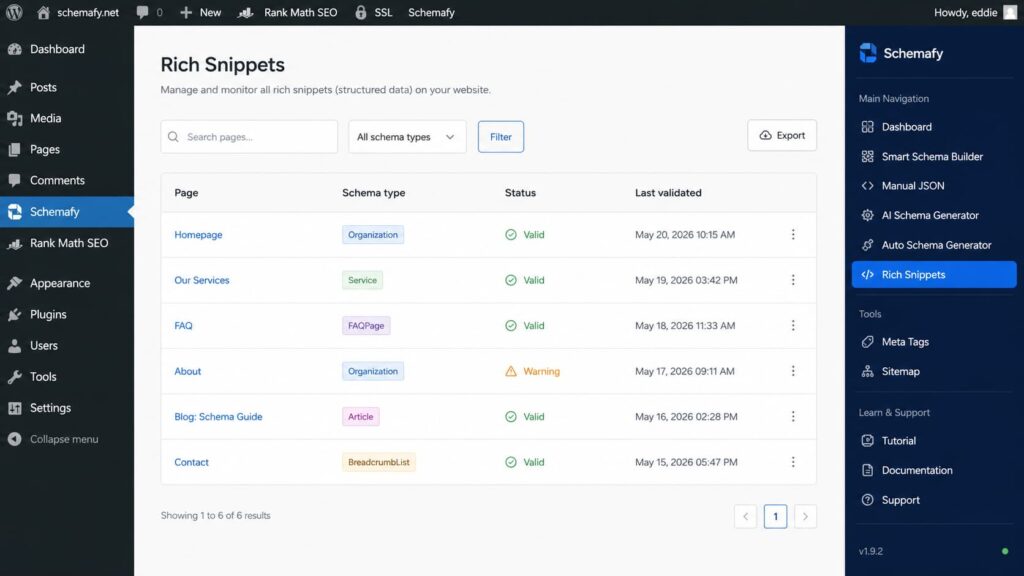The width and height of the screenshot is (1024, 576).
Task: Open AI Schema Generator
Action: pyautogui.click(x=934, y=215)
